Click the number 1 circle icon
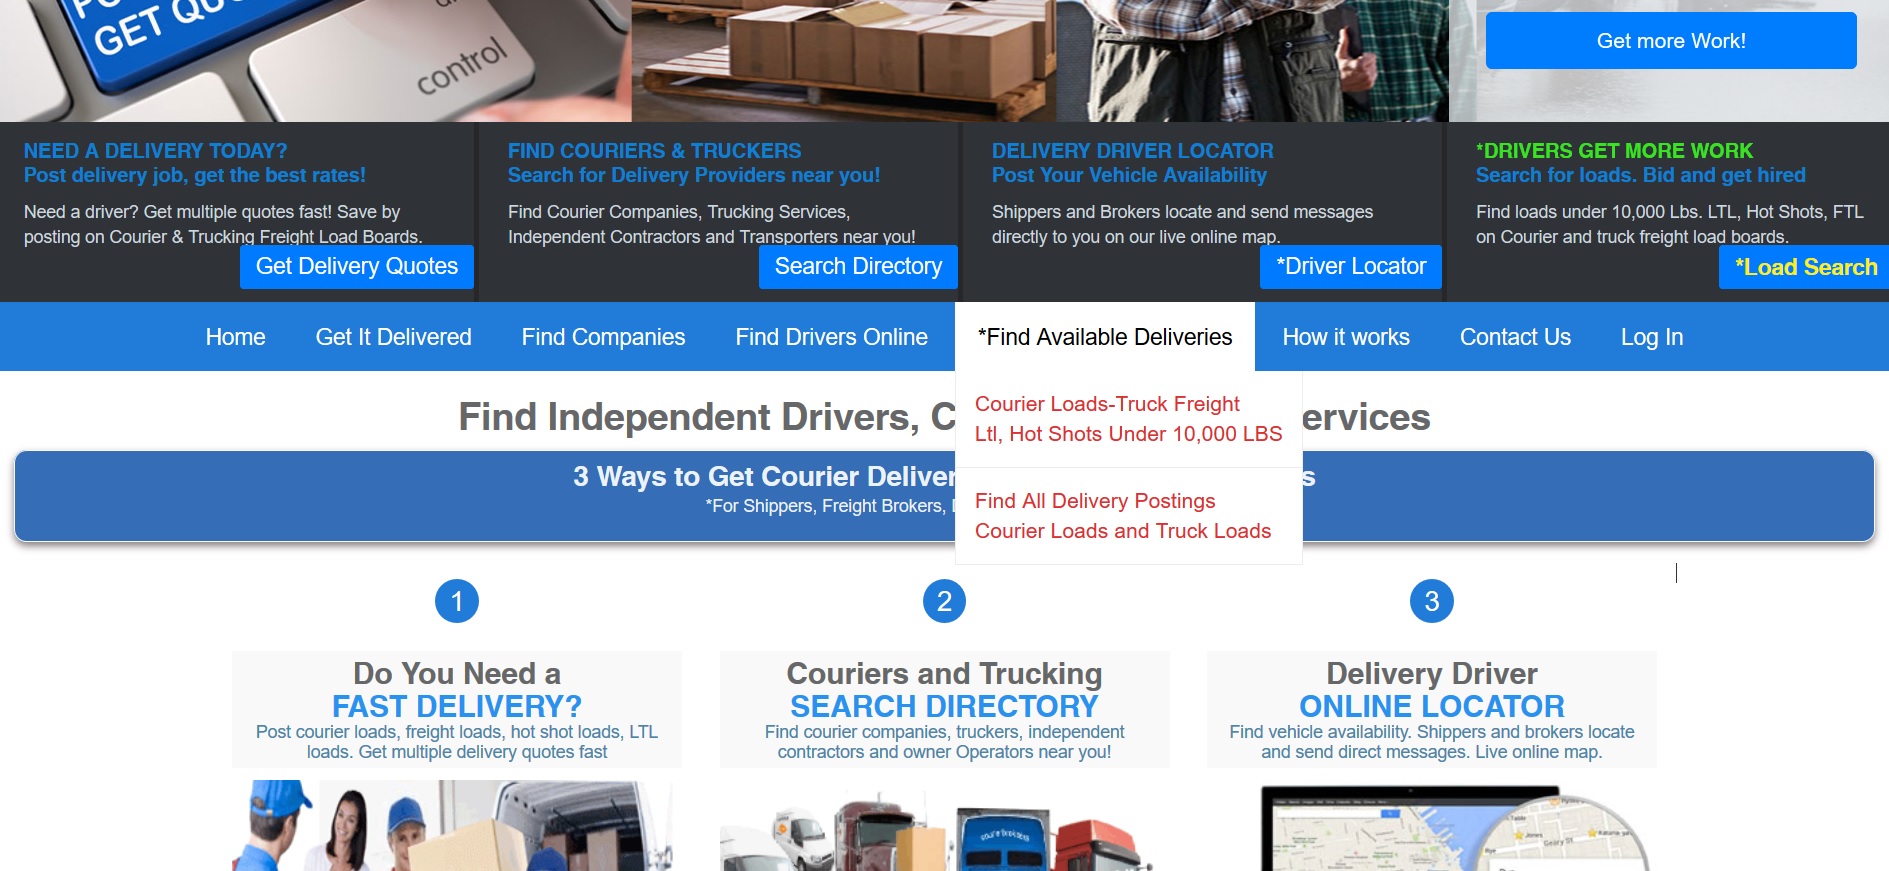 (x=457, y=601)
